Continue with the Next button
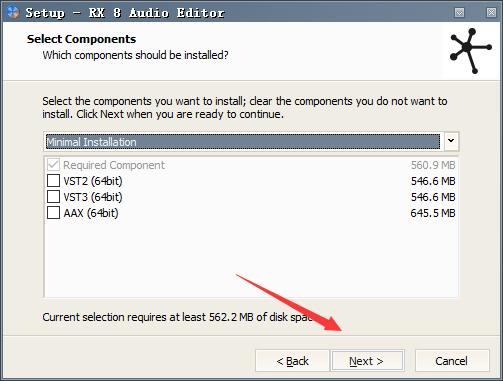This screenshot has height=381, width=503. (367, 361)
